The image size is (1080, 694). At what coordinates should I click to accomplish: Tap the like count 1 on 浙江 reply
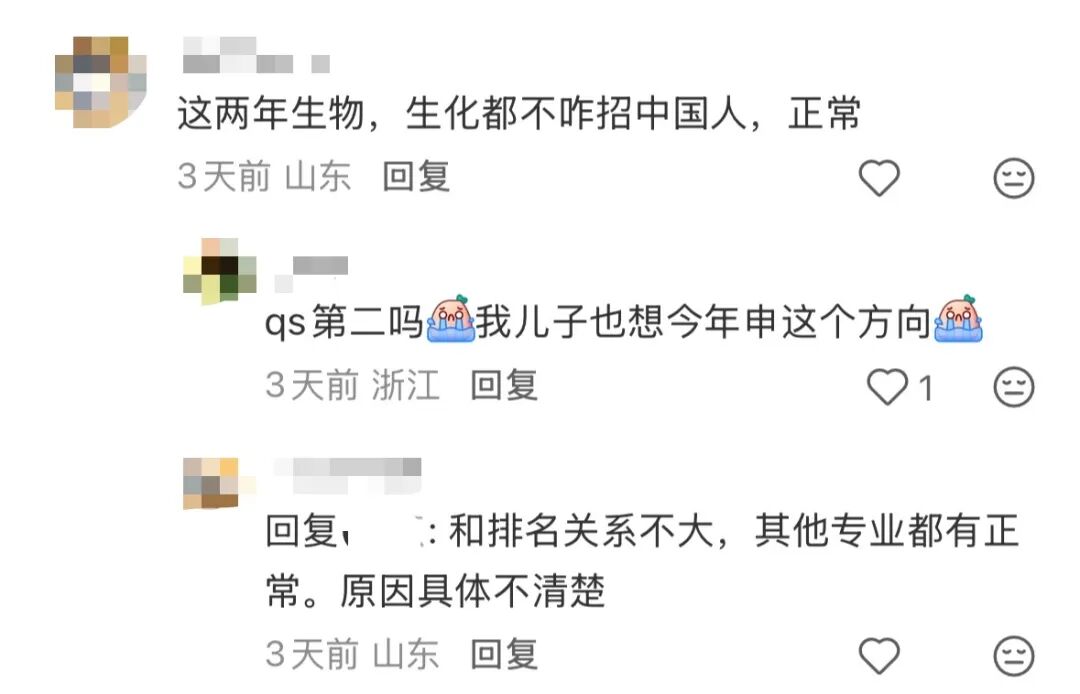pos(926,388)
